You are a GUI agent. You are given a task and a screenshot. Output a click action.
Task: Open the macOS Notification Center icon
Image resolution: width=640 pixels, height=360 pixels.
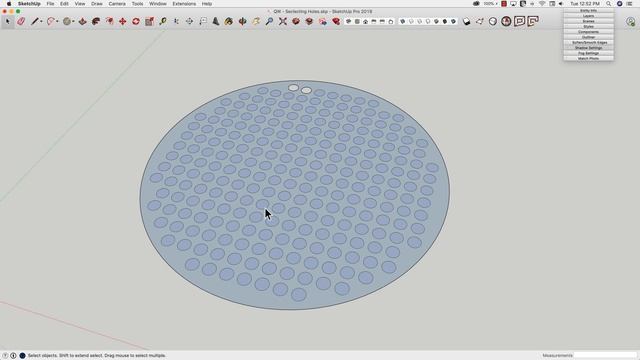click(630, 4)
